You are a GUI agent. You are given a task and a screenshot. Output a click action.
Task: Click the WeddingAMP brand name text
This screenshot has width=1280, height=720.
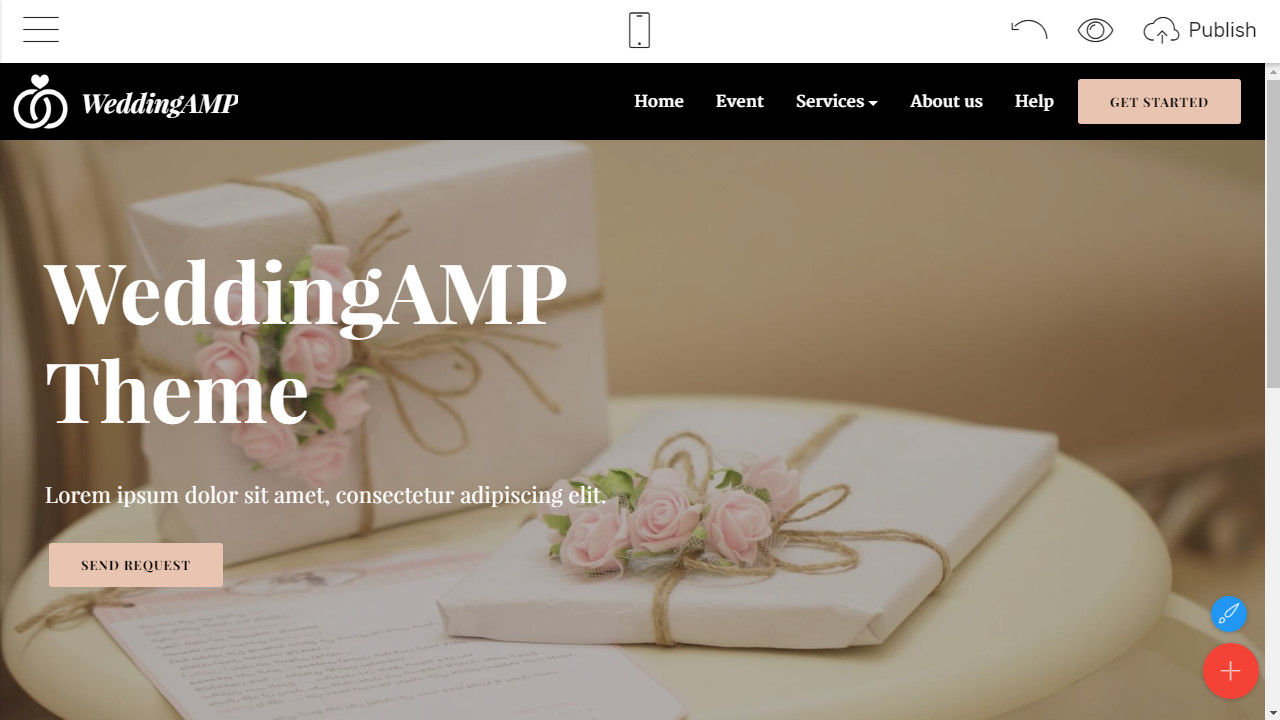[160, 103]
